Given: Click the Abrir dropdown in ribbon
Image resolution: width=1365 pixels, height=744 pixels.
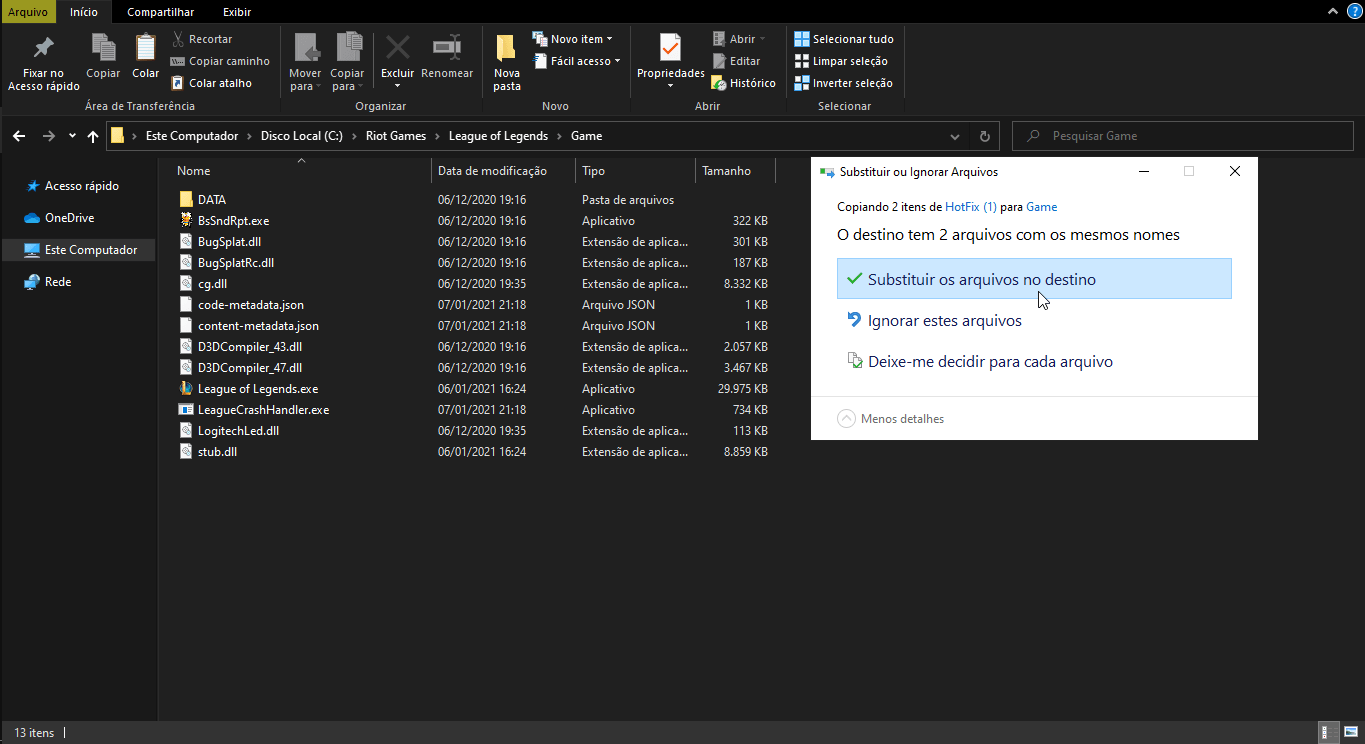Looking at the screenshot, I should coord(739,39).
